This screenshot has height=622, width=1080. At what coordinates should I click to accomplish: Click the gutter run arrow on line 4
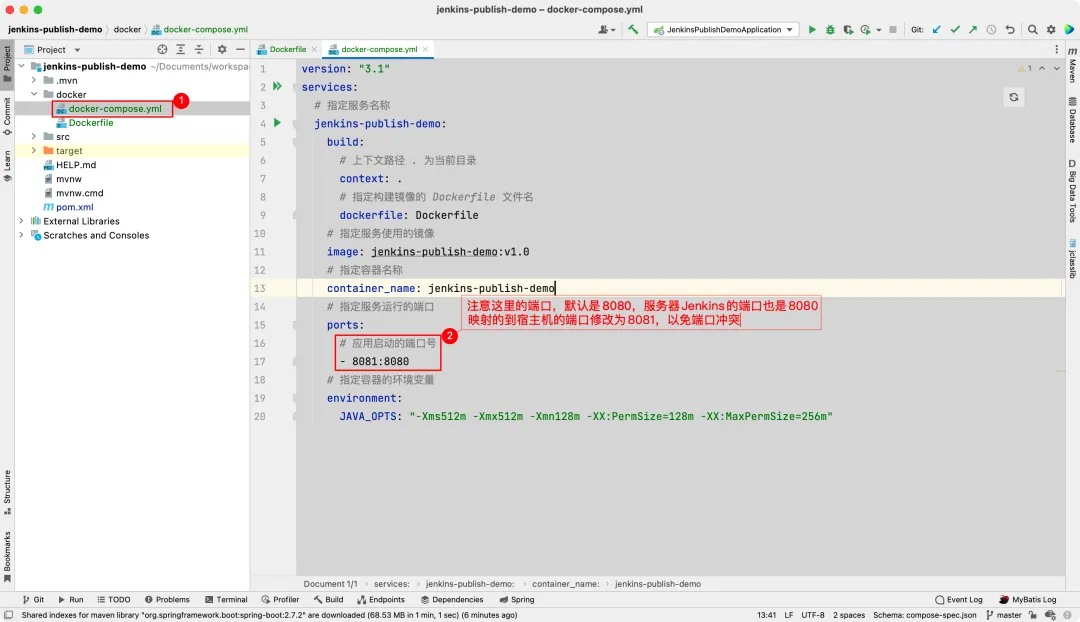(x=277, y=123)
